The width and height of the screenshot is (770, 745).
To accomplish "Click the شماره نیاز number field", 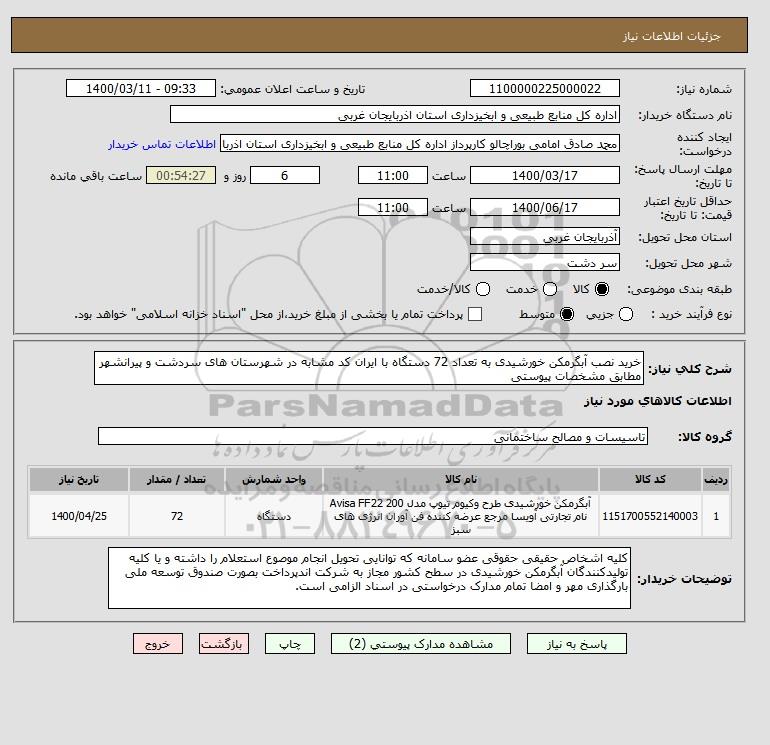I will point(545,88).
